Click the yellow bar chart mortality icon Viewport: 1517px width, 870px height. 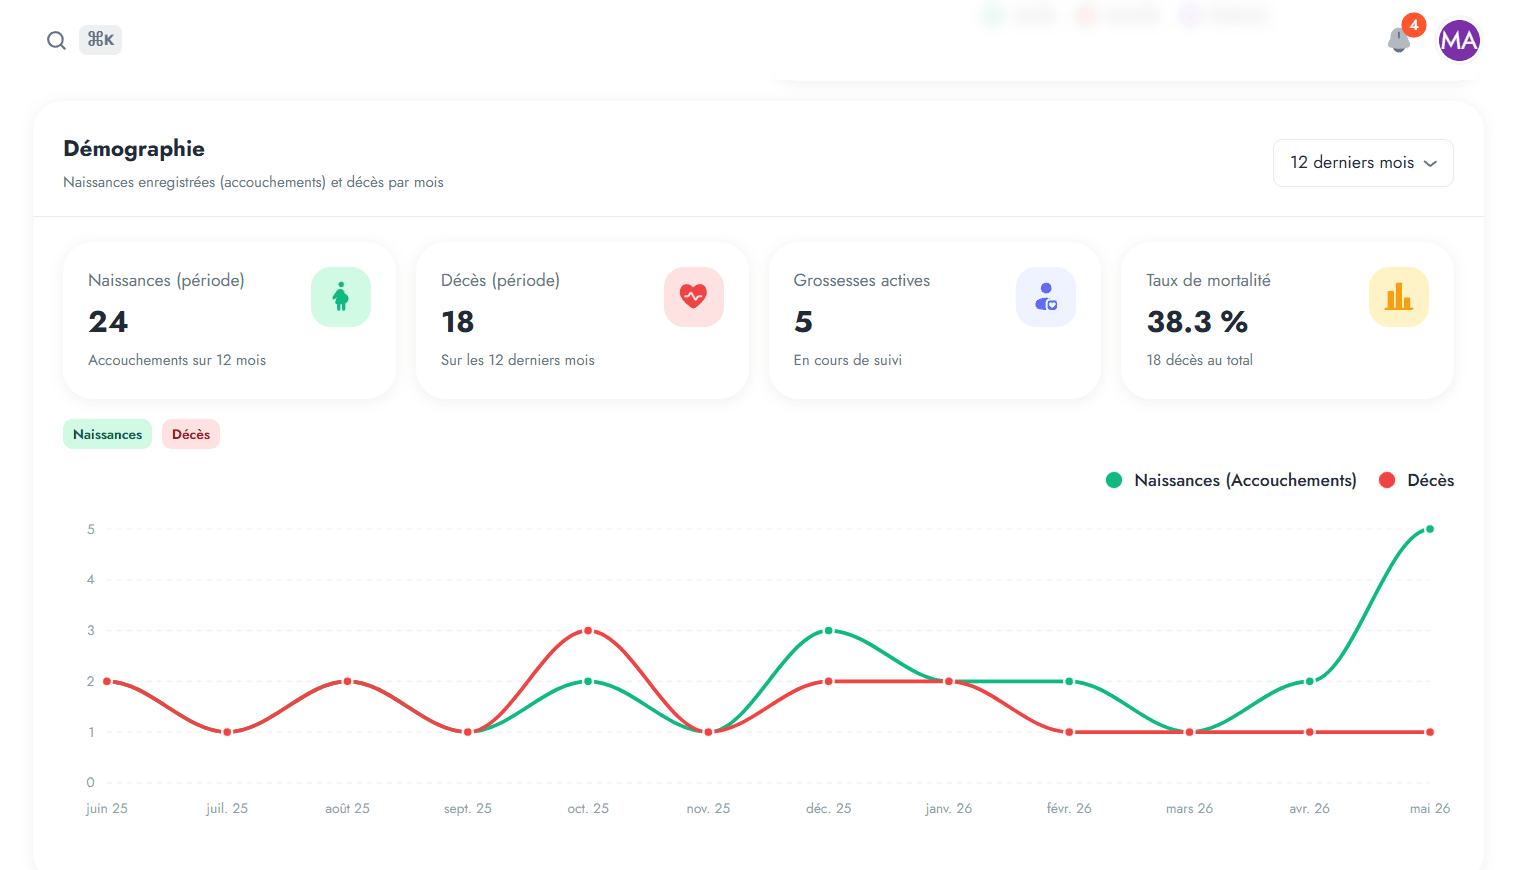pyautogui.click(x=1399, y=297)
